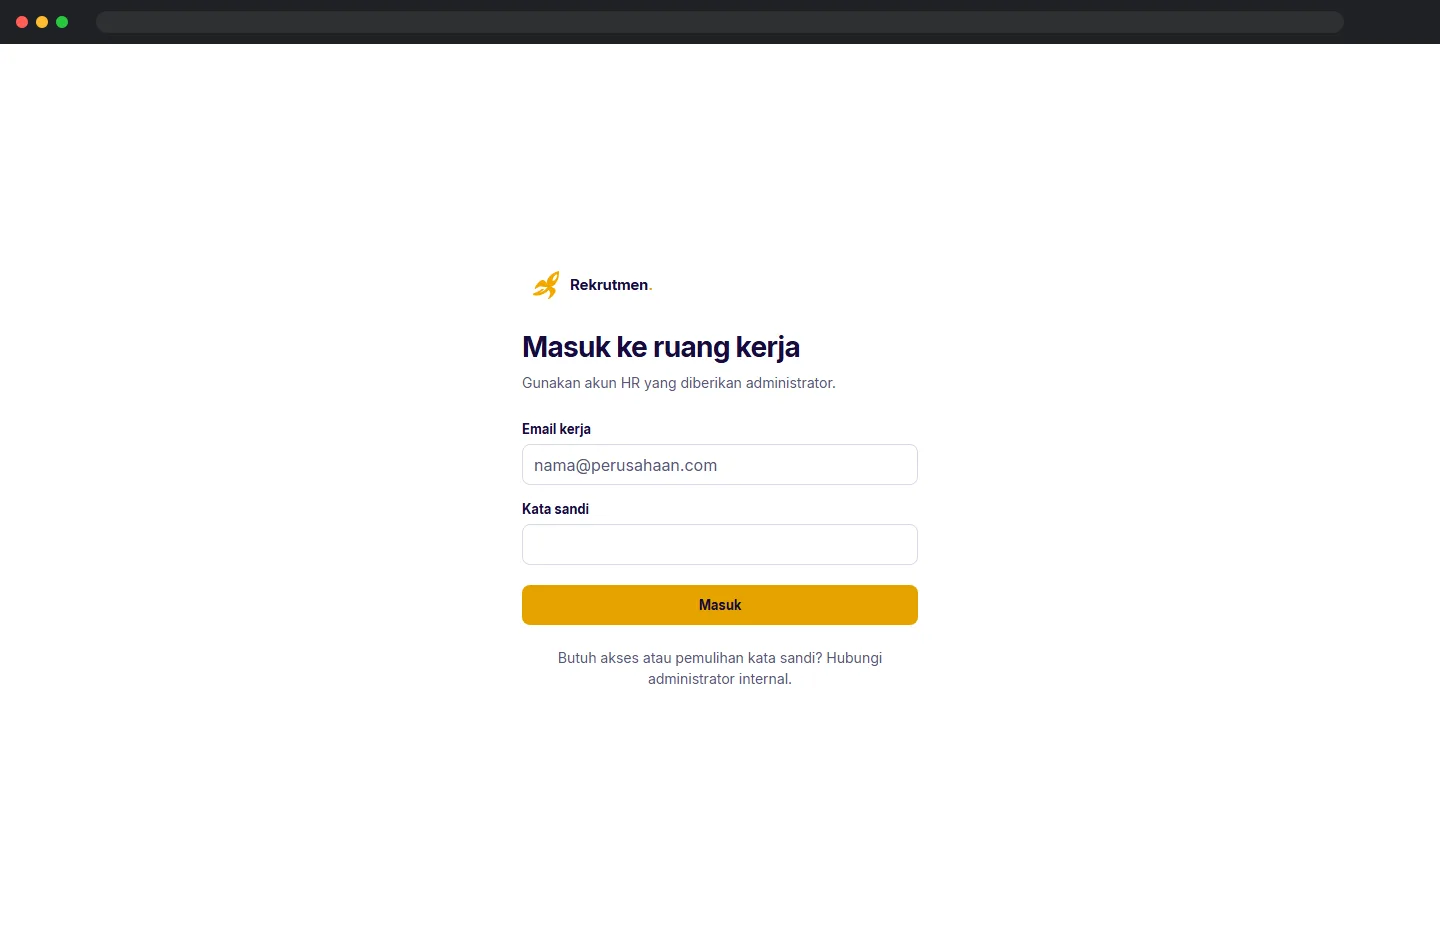Focus the Email kerja input field
Viewport: 1440px width, 944px height.
pos(720,465)
